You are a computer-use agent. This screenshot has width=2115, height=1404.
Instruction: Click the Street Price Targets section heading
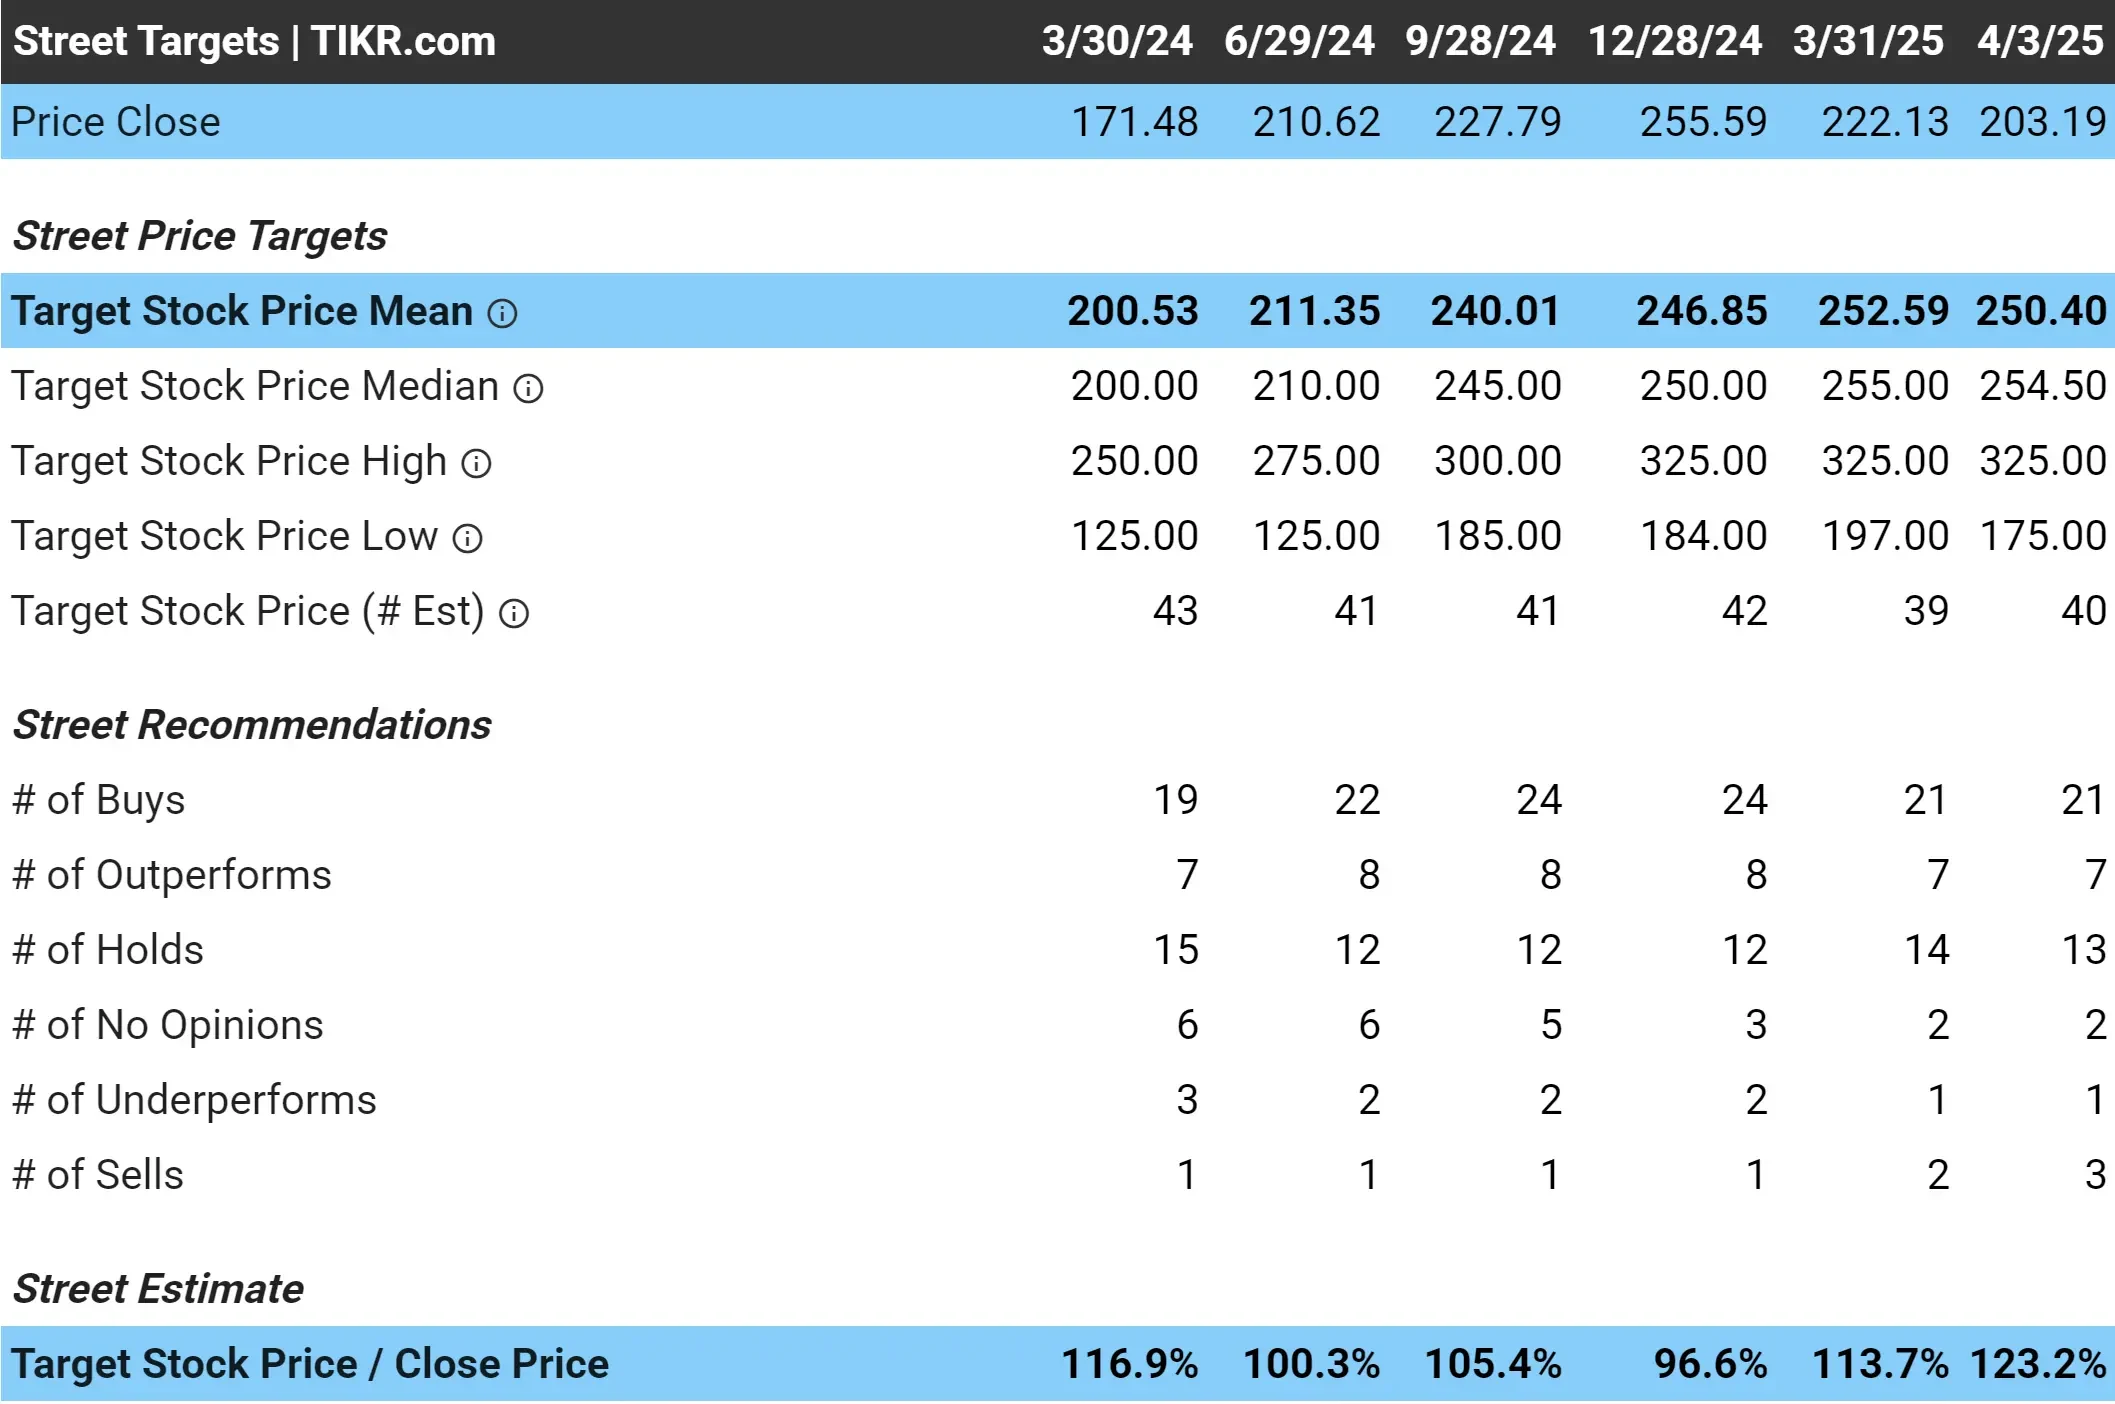pyautogui.click(x=200, y=236)
